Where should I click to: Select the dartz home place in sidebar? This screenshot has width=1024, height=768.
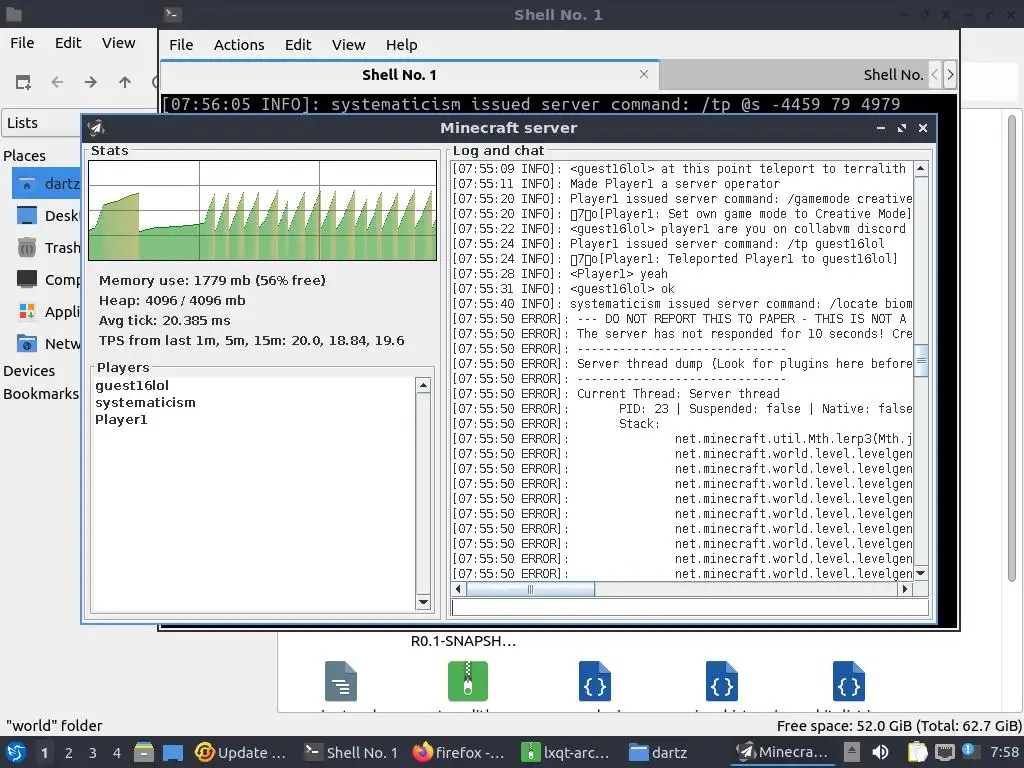point(47,184)
